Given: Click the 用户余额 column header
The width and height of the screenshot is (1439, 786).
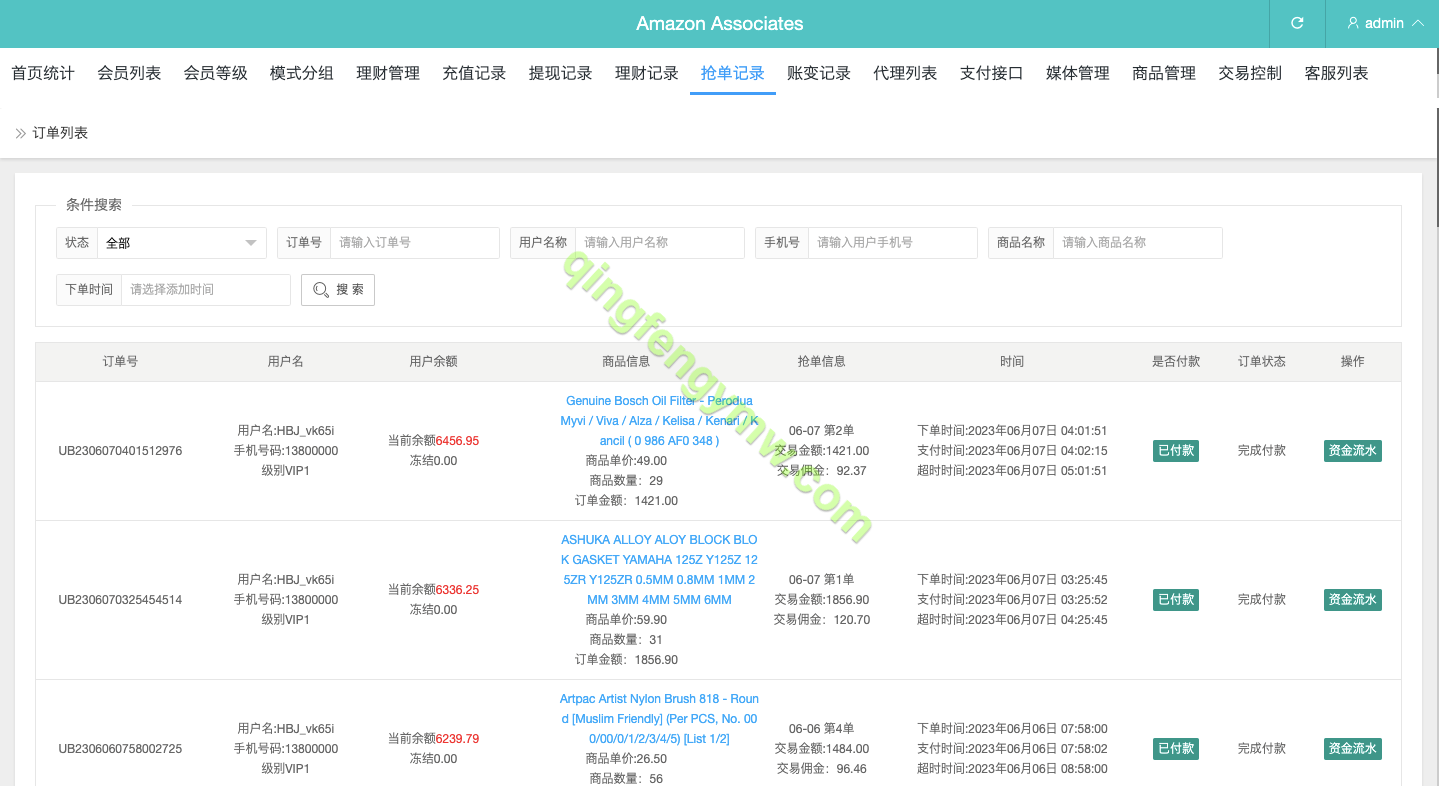Looking at the screenshot, I should [433, 362].
